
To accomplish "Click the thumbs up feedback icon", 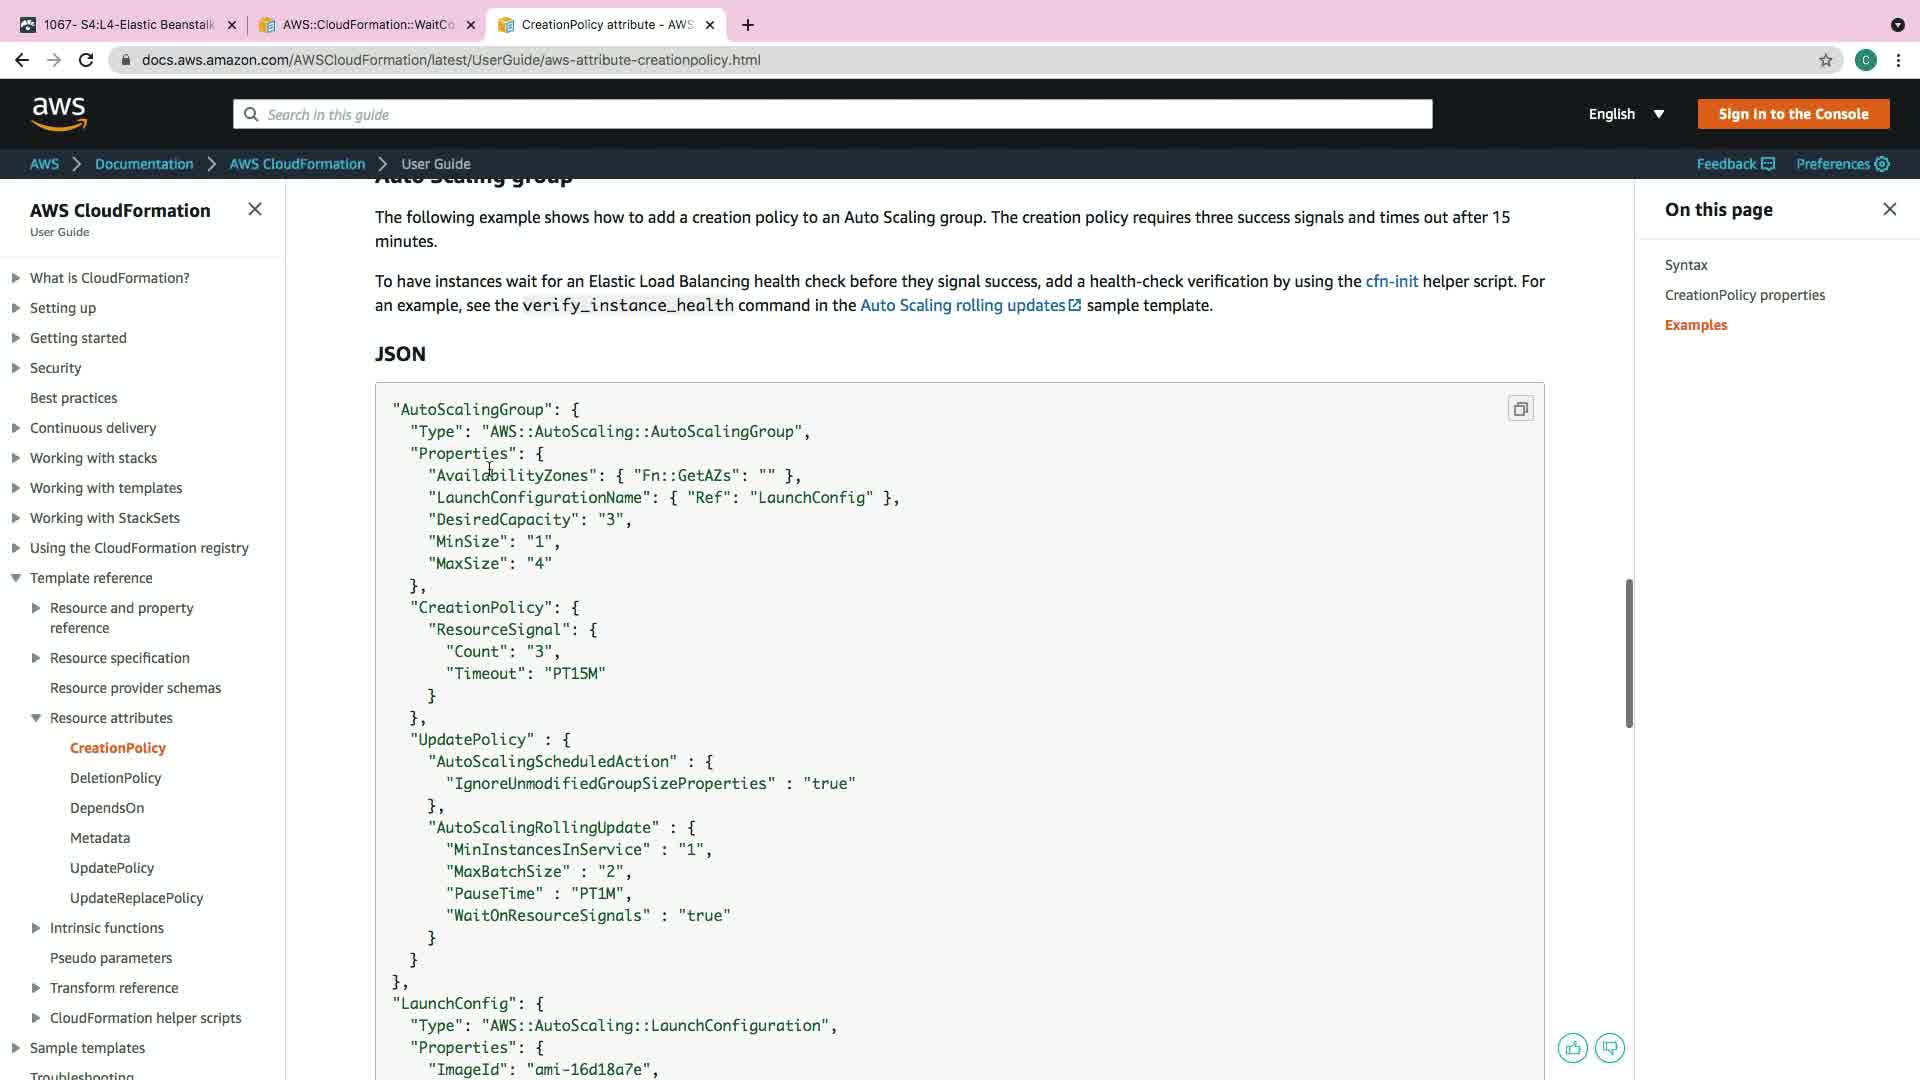I will (x=1572, y=1048).
